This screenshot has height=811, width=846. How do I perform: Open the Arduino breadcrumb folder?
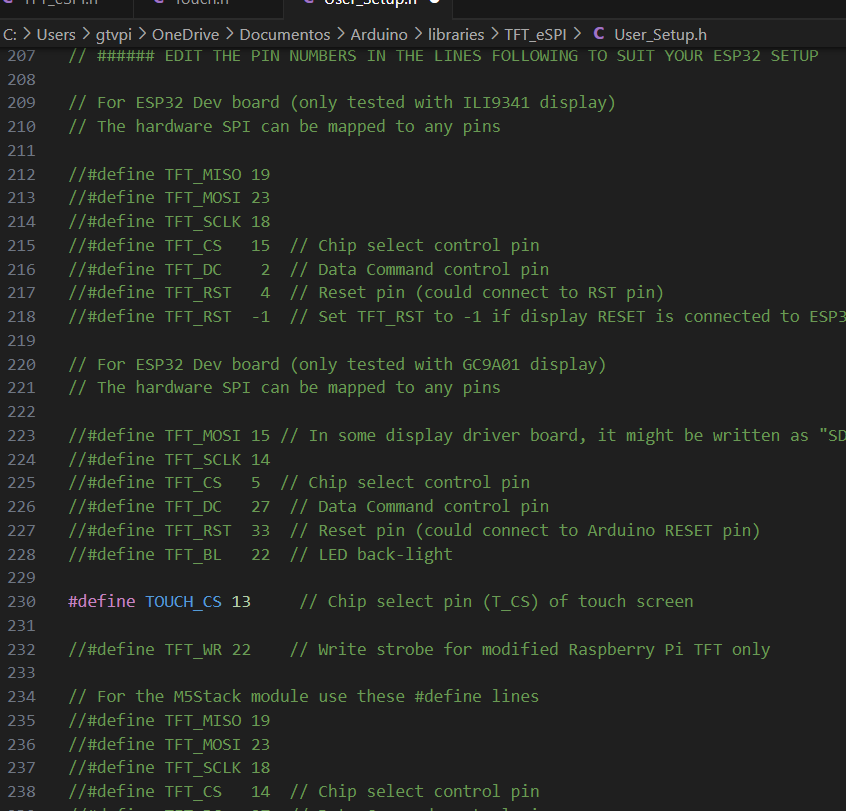click(x=378, y=34)
